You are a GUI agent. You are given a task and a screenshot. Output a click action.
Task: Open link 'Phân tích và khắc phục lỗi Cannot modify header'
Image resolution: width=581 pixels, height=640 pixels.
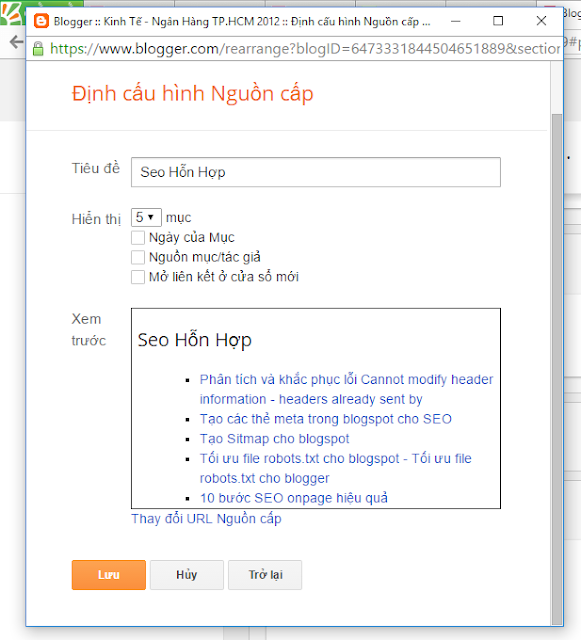[x=346, y=389]
